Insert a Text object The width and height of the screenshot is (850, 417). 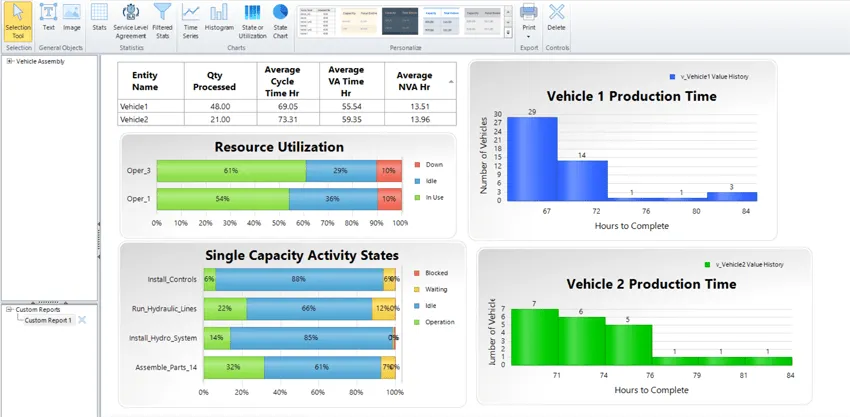49,17
